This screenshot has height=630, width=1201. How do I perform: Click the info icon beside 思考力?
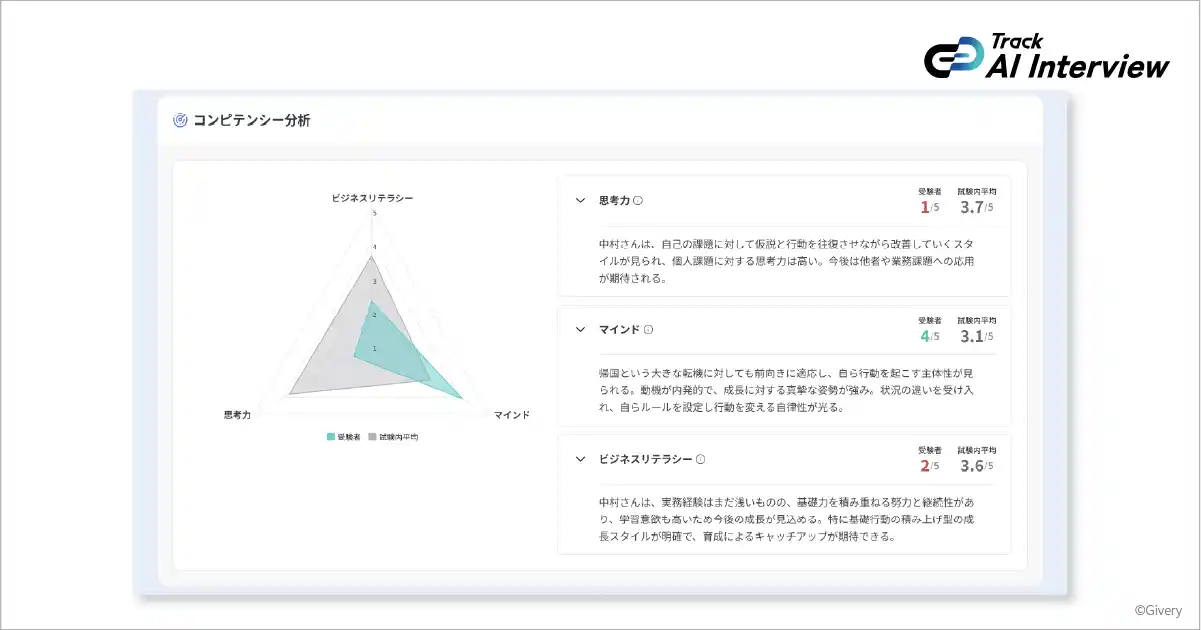click(x=638, y=200)
